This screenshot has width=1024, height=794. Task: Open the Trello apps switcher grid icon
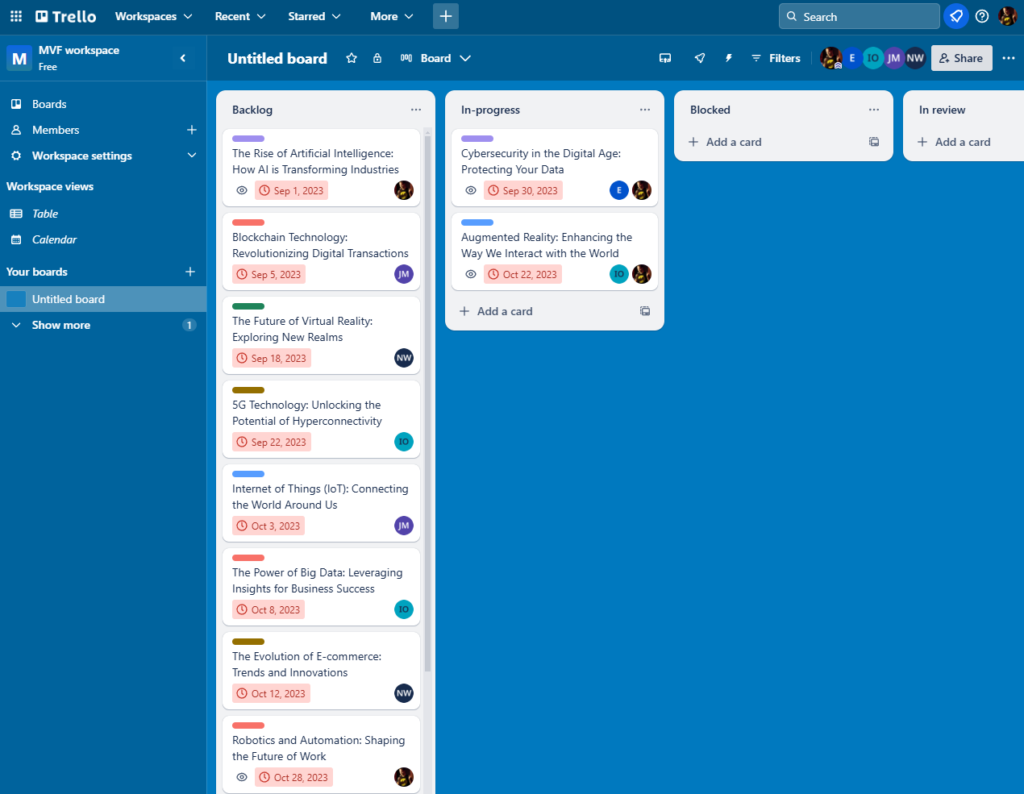pos(15,15)
